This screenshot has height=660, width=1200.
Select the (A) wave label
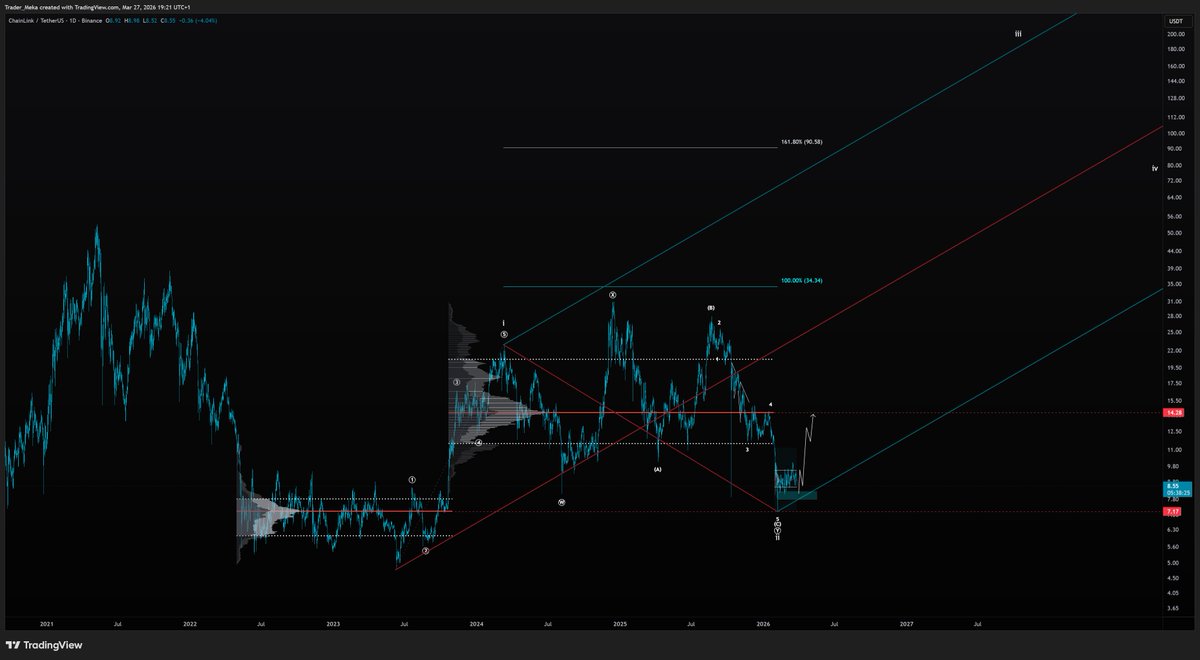tap(658, 469)
